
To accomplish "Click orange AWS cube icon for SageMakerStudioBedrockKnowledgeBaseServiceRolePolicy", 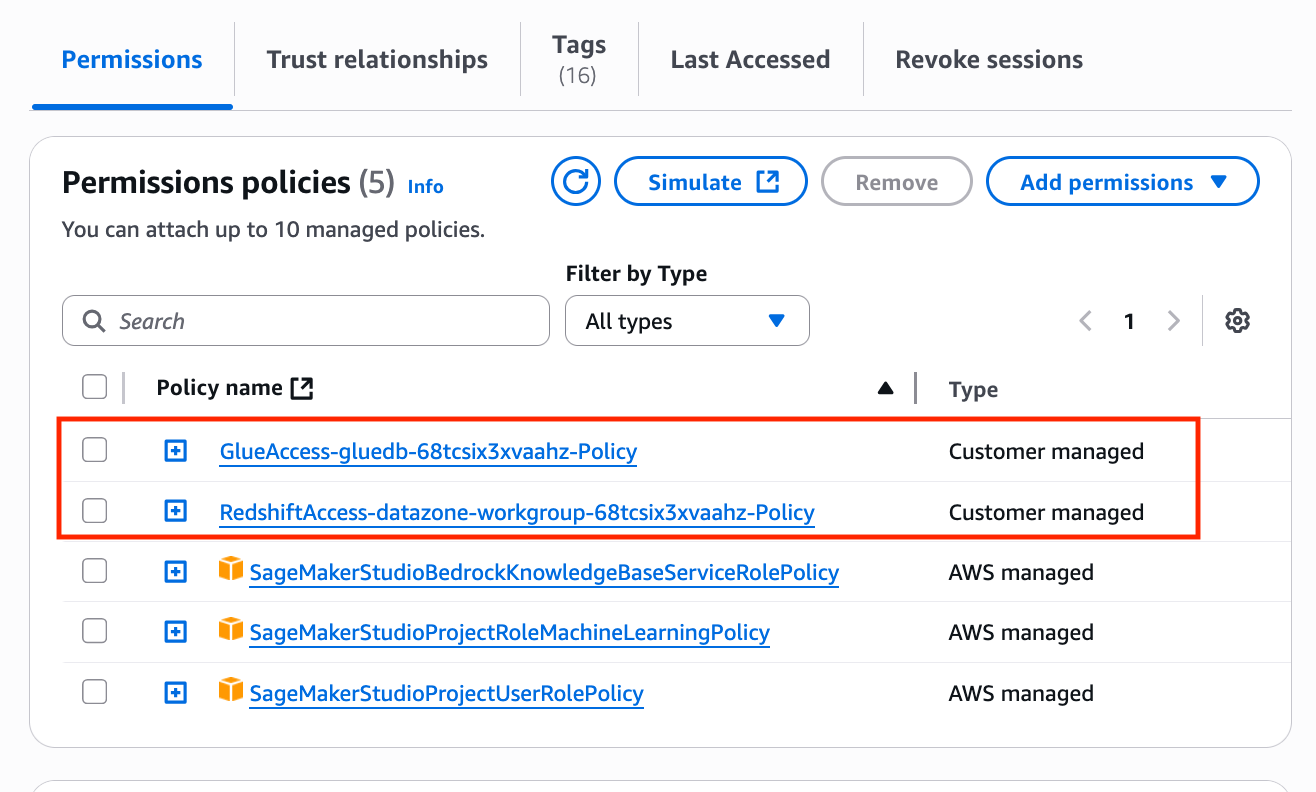I will [231, 571].
